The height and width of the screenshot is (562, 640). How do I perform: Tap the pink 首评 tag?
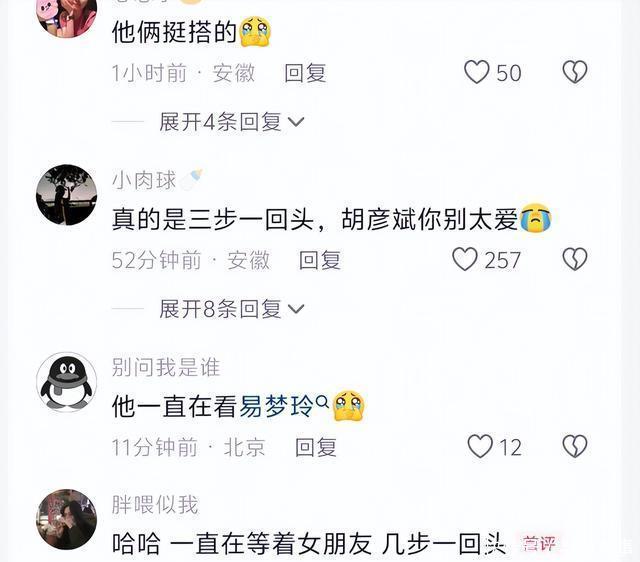coord(539,544)
